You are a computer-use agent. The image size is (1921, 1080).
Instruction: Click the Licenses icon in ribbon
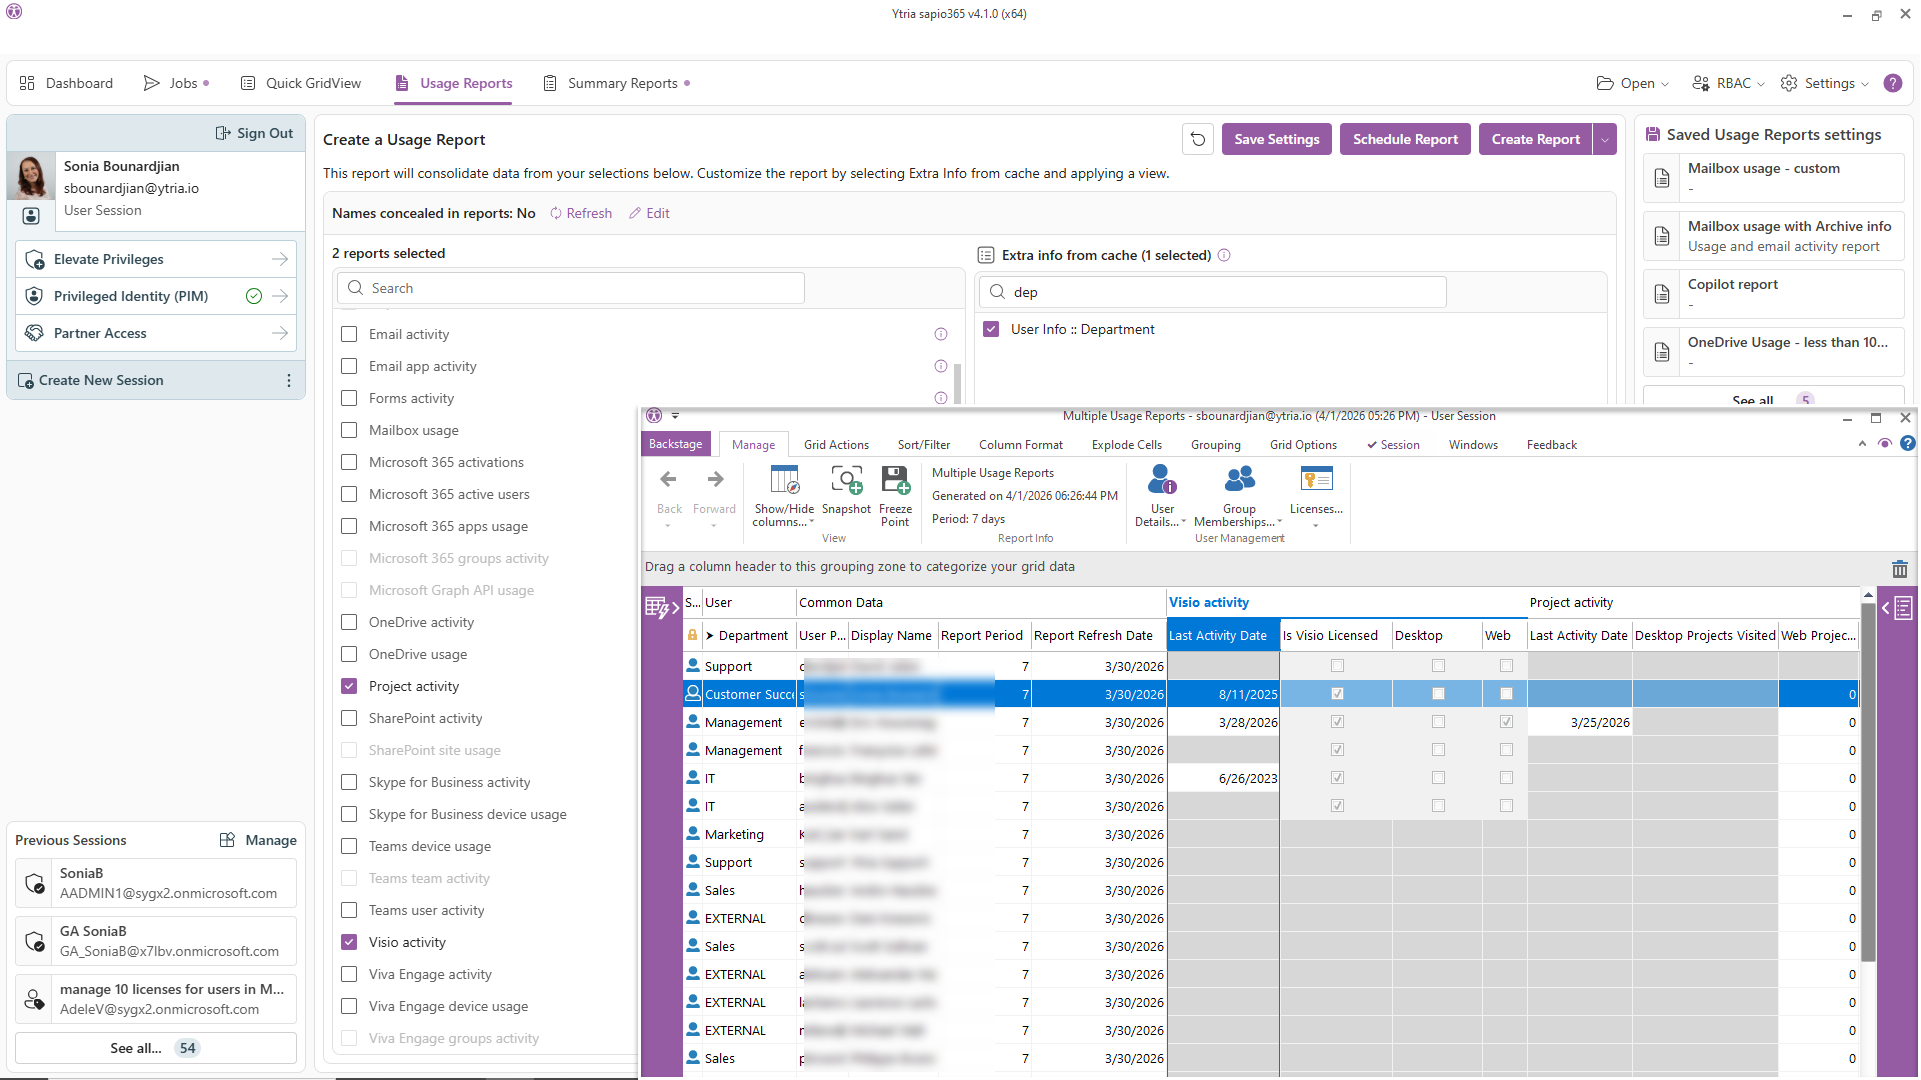click(1315, 480)
